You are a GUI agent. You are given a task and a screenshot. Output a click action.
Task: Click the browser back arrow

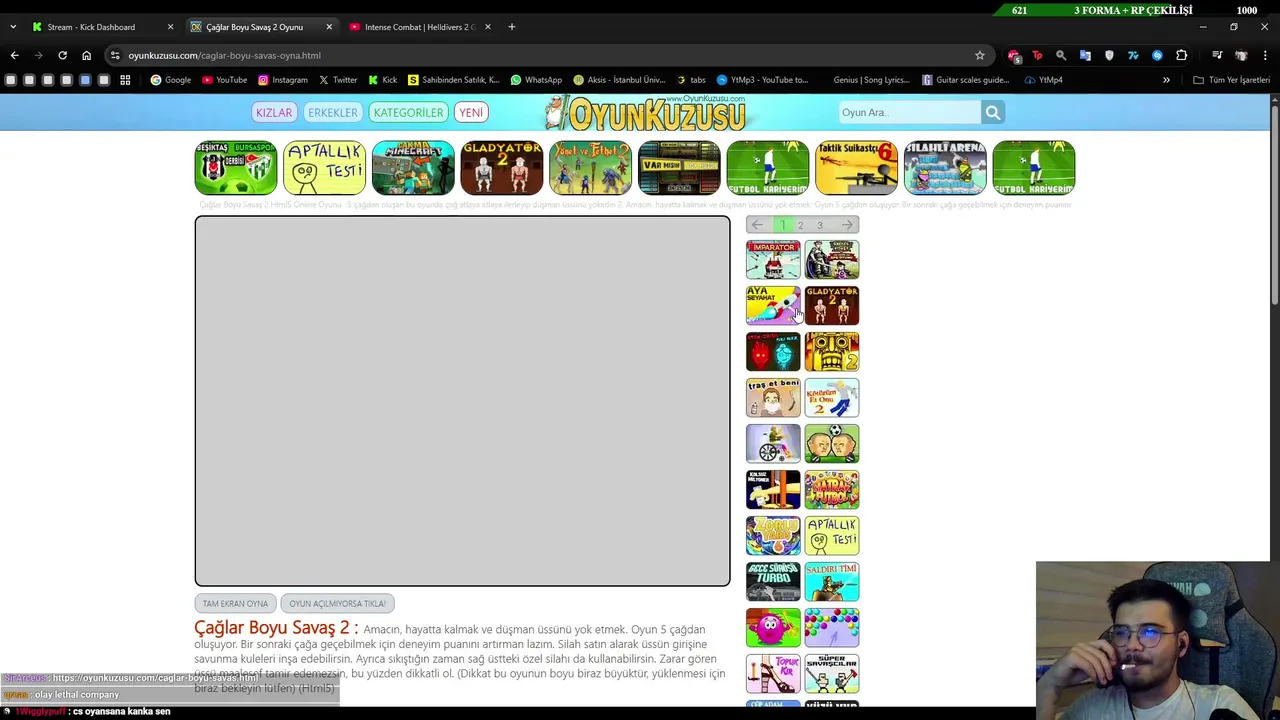point(14,55)
